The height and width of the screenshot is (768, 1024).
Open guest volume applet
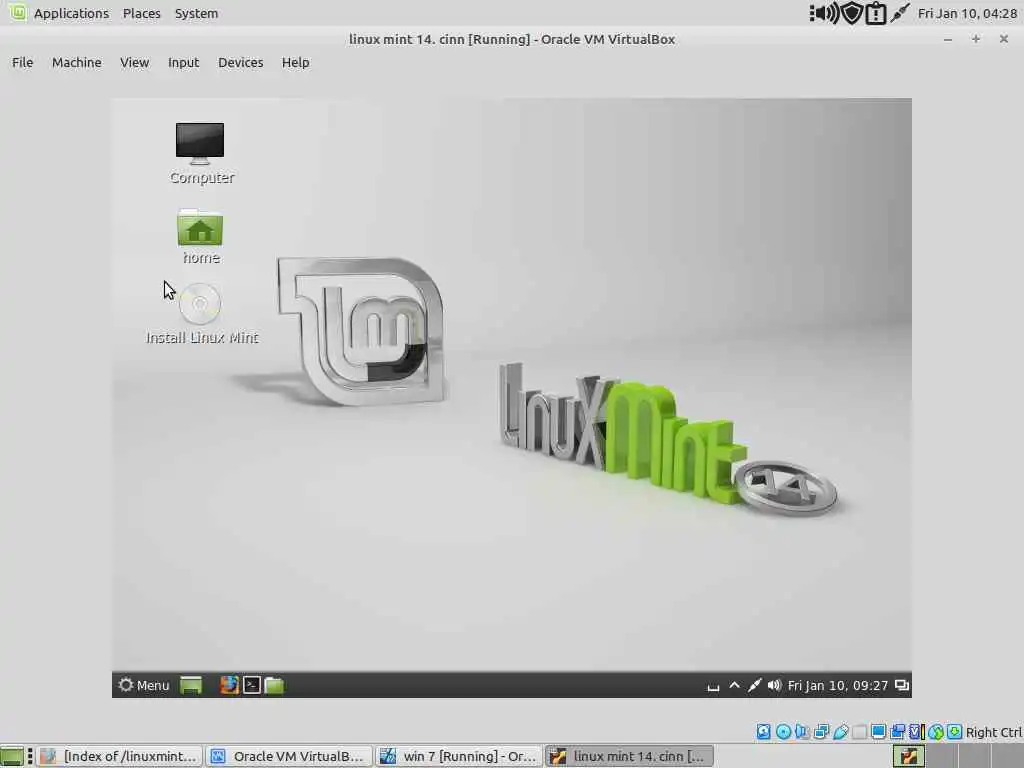coord(775,685)
